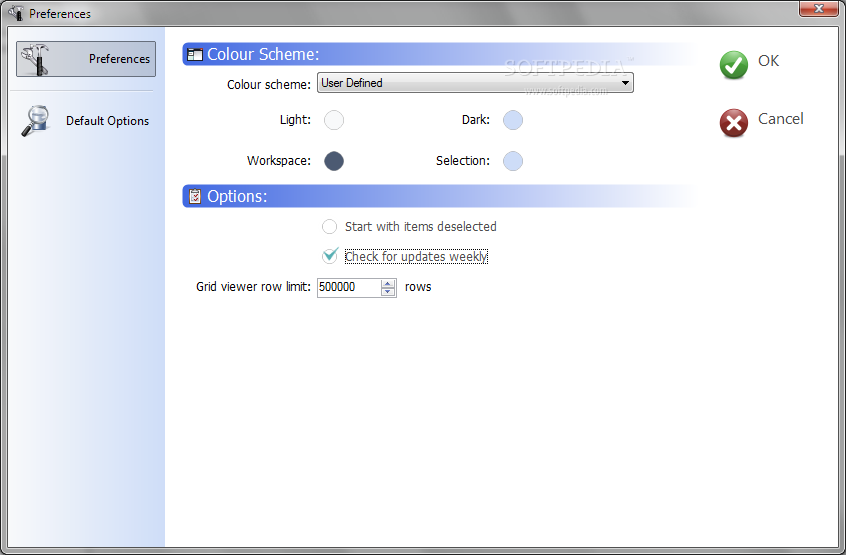Click the hammer and wrench Preferences icon
This screenshot has width=846, height=555.
tap(36, 59)
